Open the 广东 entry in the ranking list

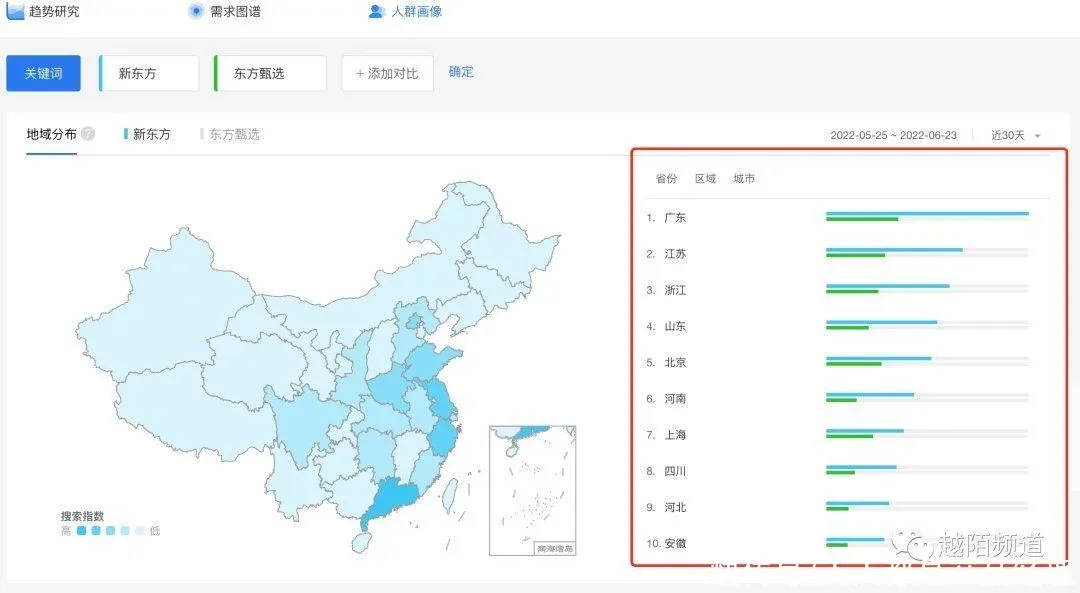pos(674,217)
